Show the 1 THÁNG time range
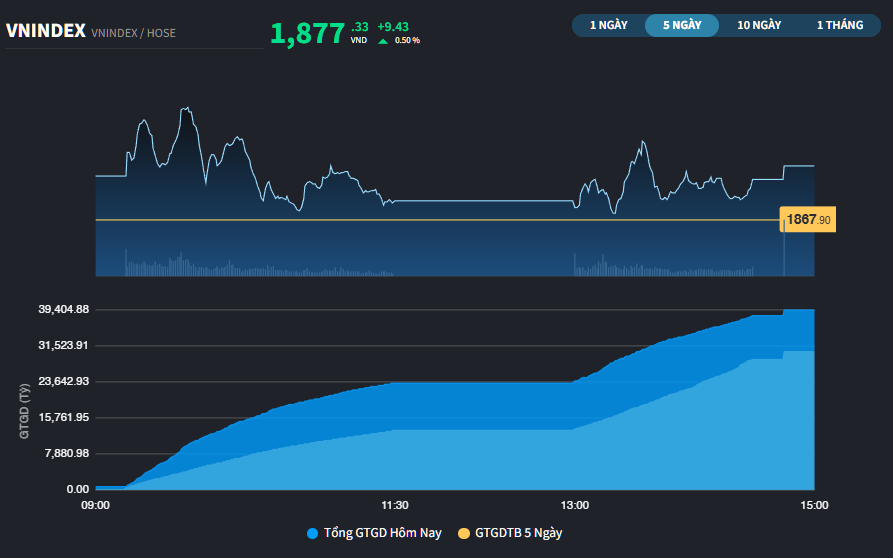The height and width of the screenshot is (558, 893). [839, 25]
